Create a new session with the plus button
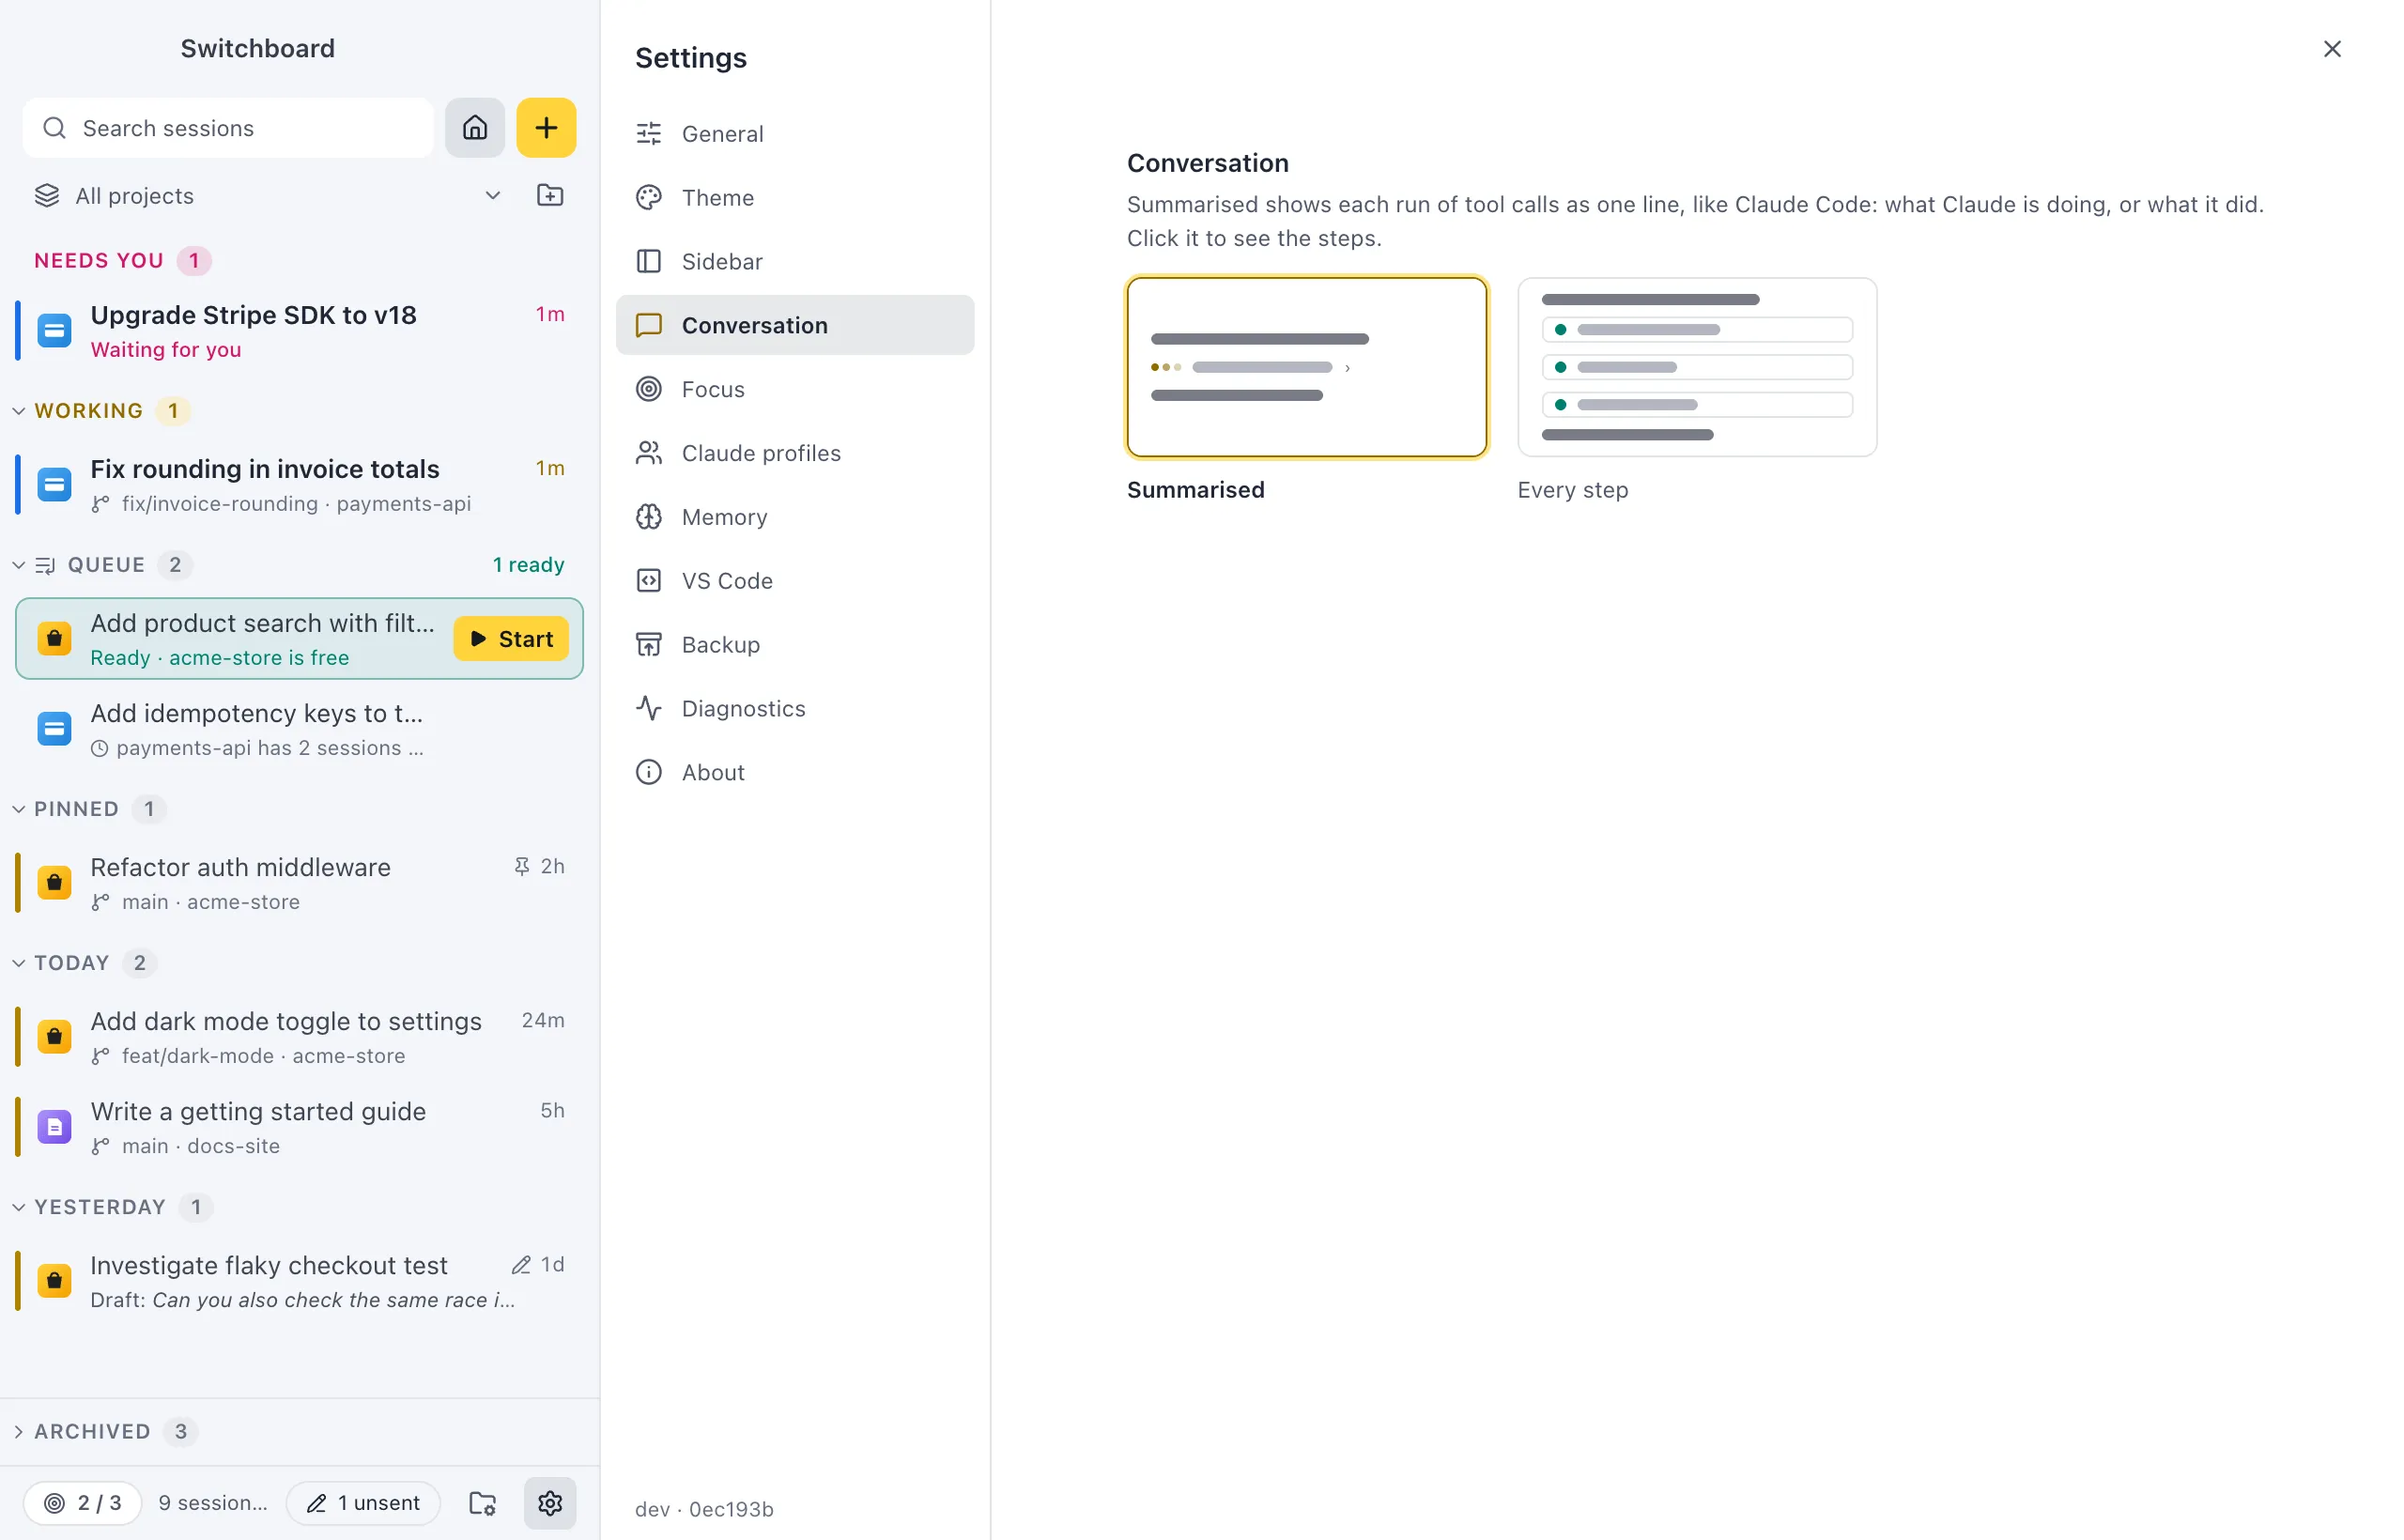 [546, 128]
